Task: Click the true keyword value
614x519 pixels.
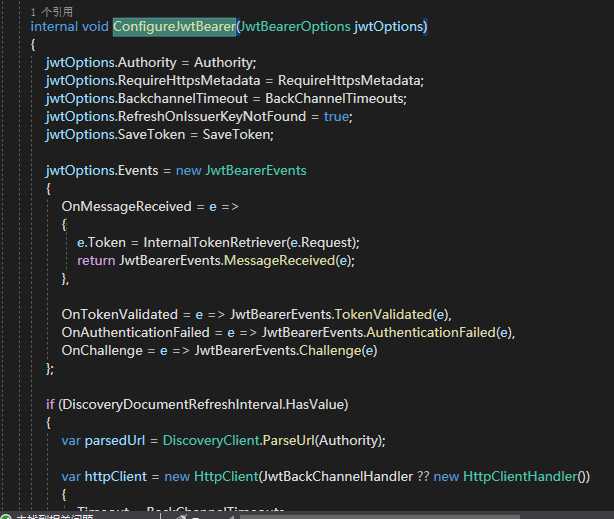Action: coord(336,116)
